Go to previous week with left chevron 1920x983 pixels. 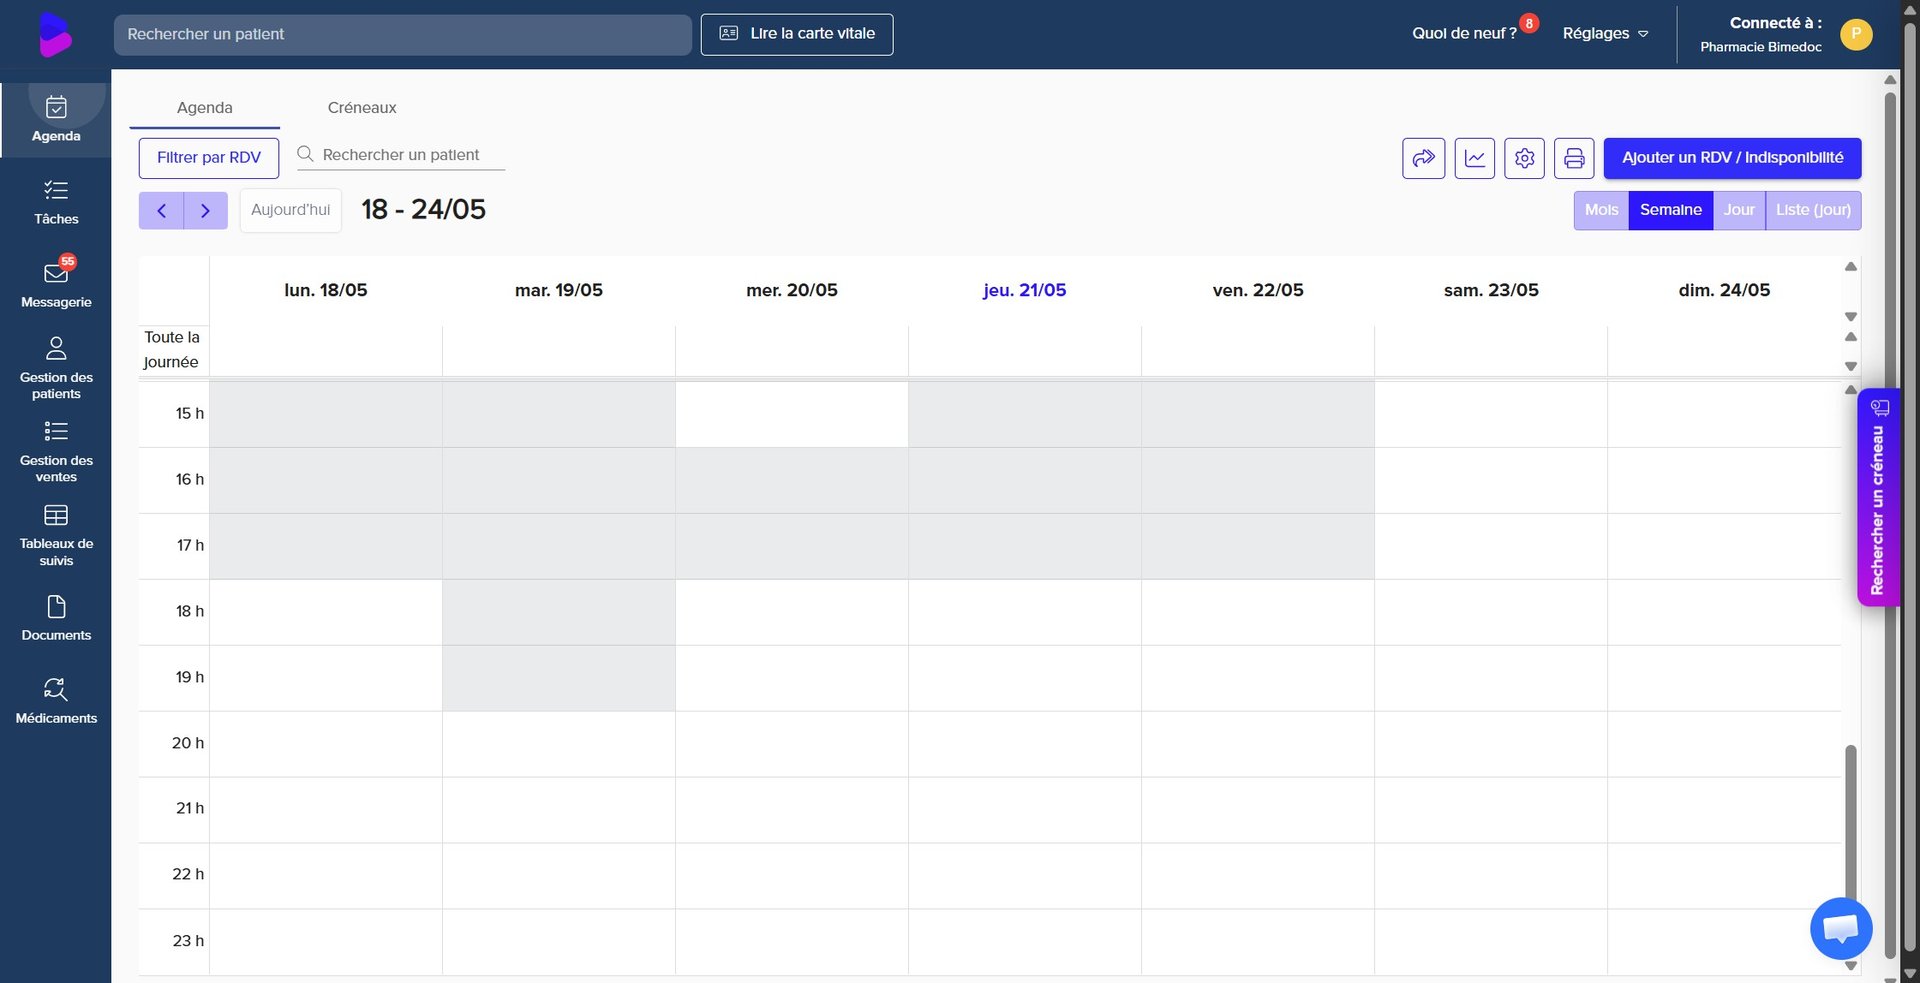point(161,210)
